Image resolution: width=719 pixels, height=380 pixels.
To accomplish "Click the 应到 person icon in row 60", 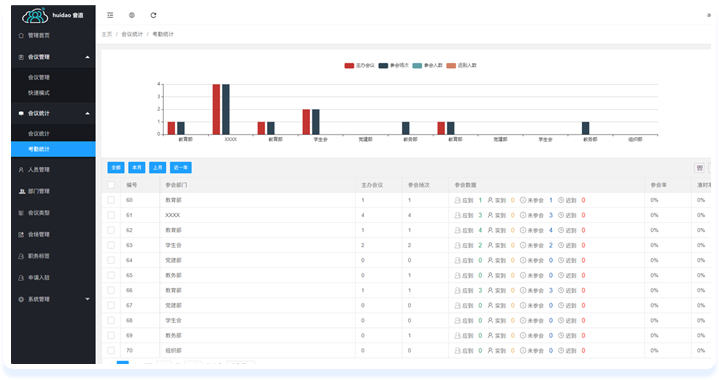I will pyautogui.click(x=457, y=200).
